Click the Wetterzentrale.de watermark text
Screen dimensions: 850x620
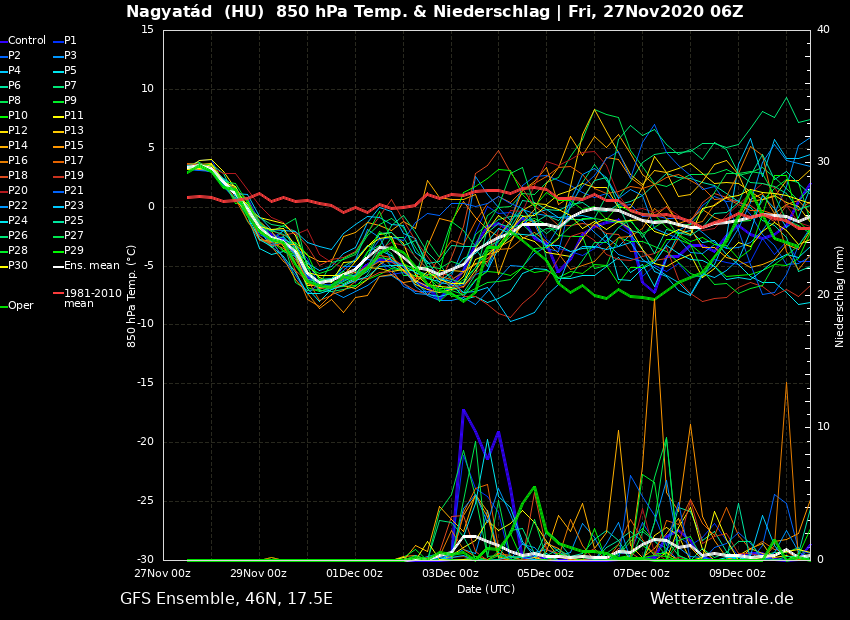pos(721,599)
